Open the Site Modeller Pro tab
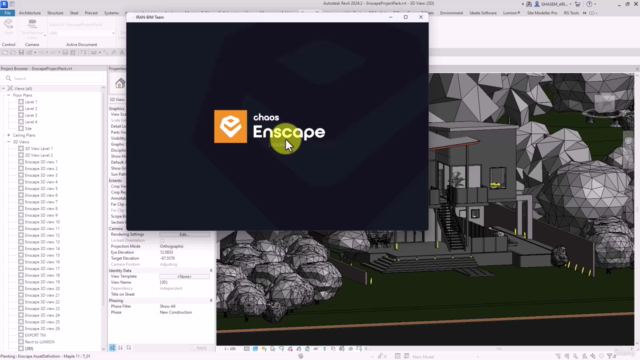Viewport: 640px width, 360px height. click(542, 13)
